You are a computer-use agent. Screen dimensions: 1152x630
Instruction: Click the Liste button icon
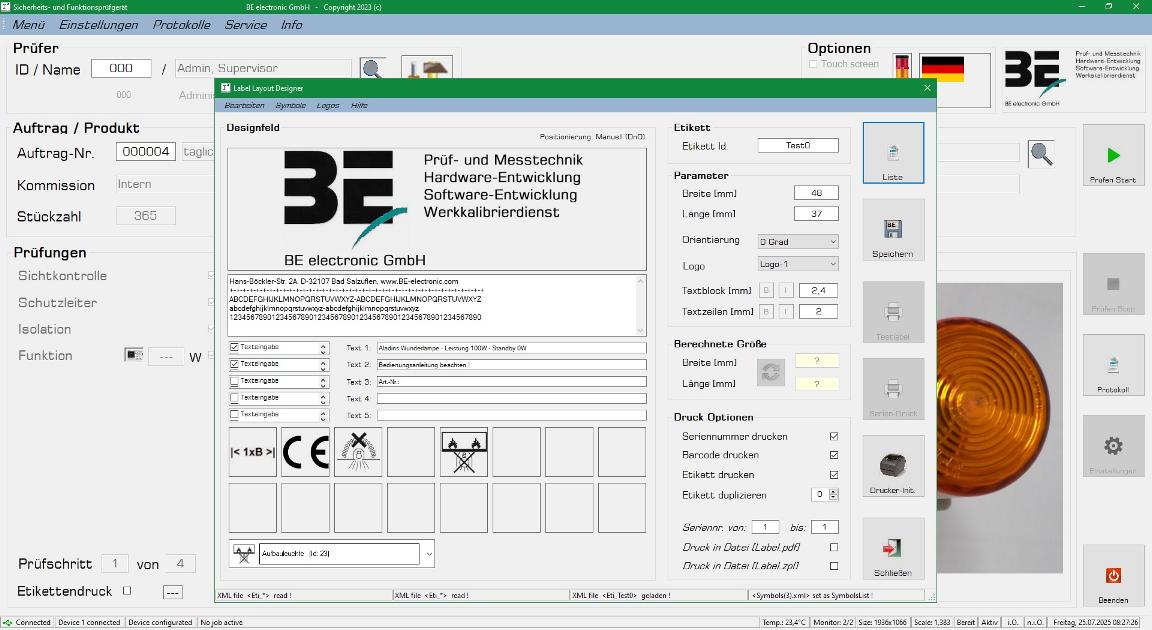pos(893,153)
